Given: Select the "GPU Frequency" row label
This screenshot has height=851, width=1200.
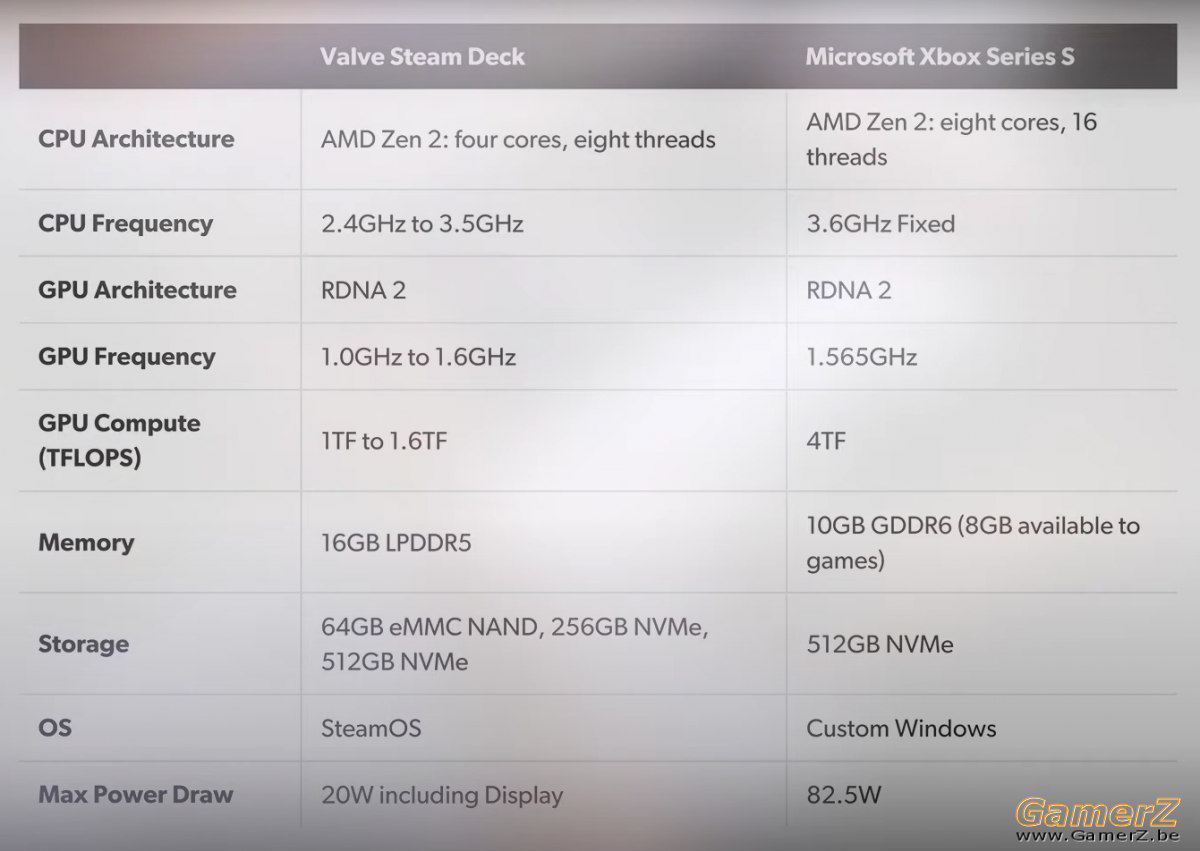Looking at the screenshot, I should (x=126, y=357).
